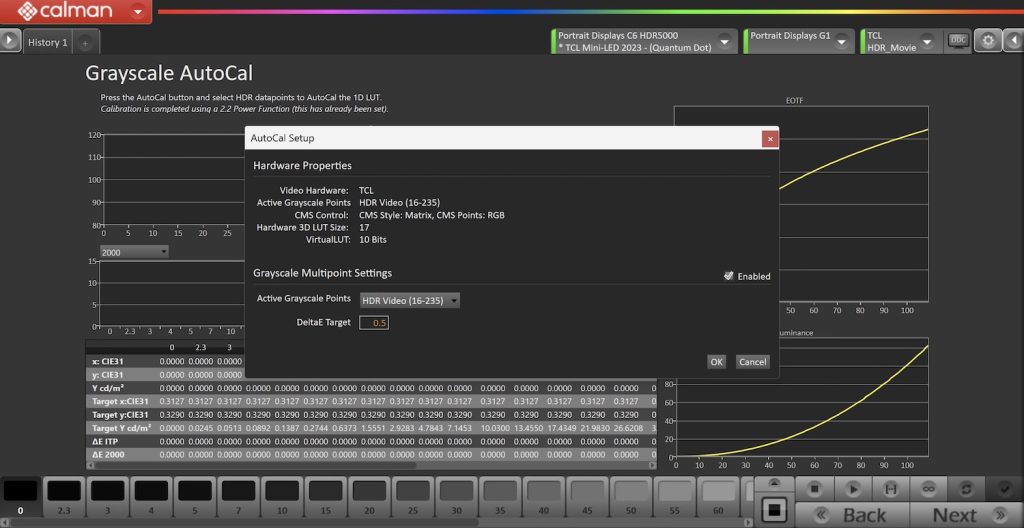Click the bottom patch strip scrollbar

[242, 523]
